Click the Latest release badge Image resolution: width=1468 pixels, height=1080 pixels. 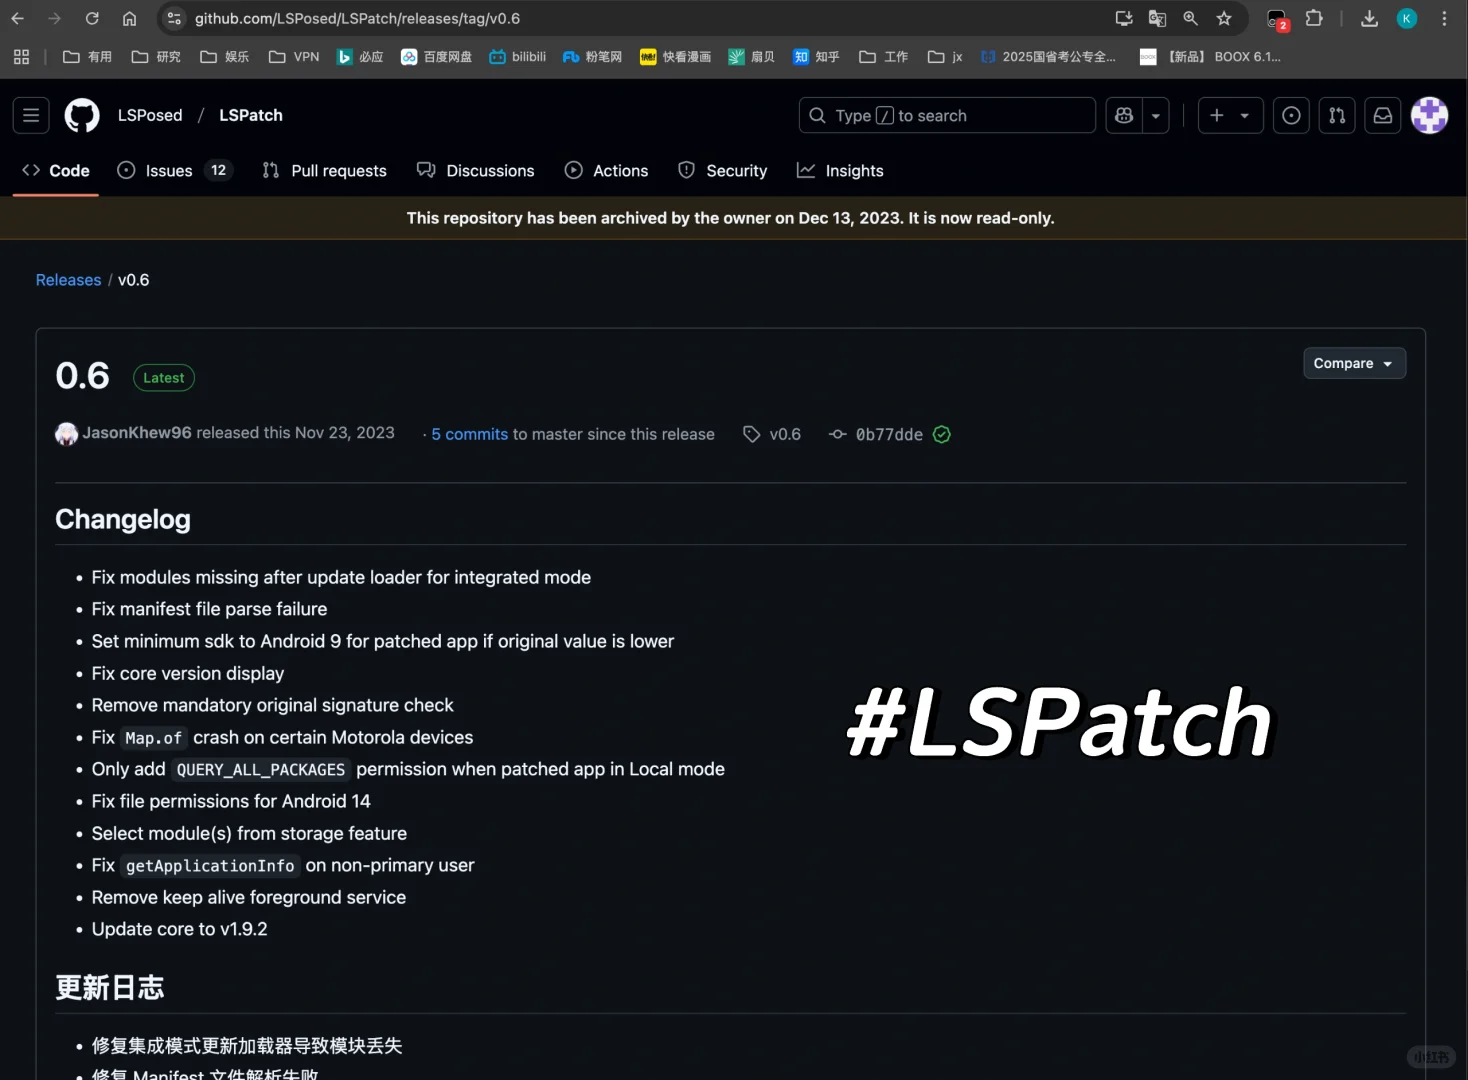(164, 378)
